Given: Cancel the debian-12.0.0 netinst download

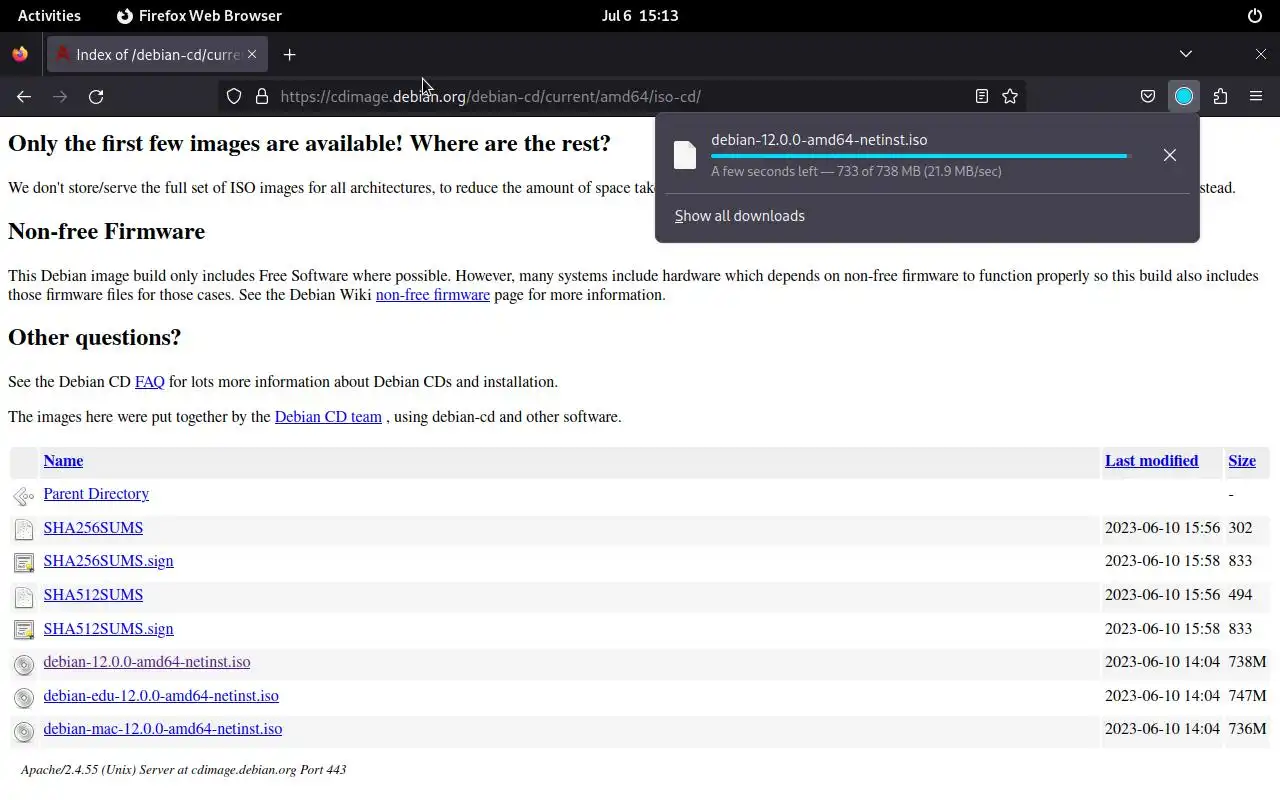Looking at the screenshot, I should [x=1170, y=155].
